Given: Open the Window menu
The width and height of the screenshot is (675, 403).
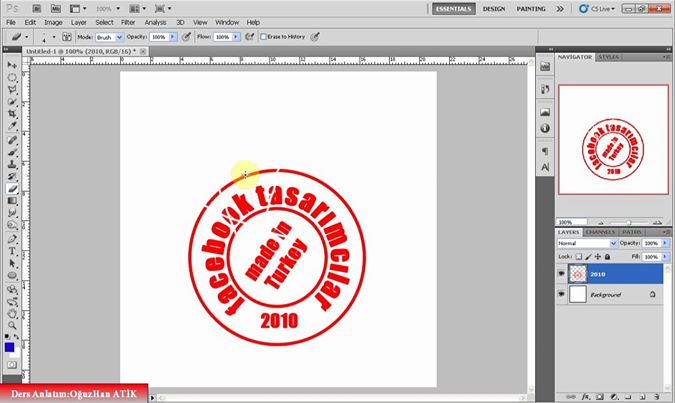Looking at the screenshot, I should click(227, 22).
